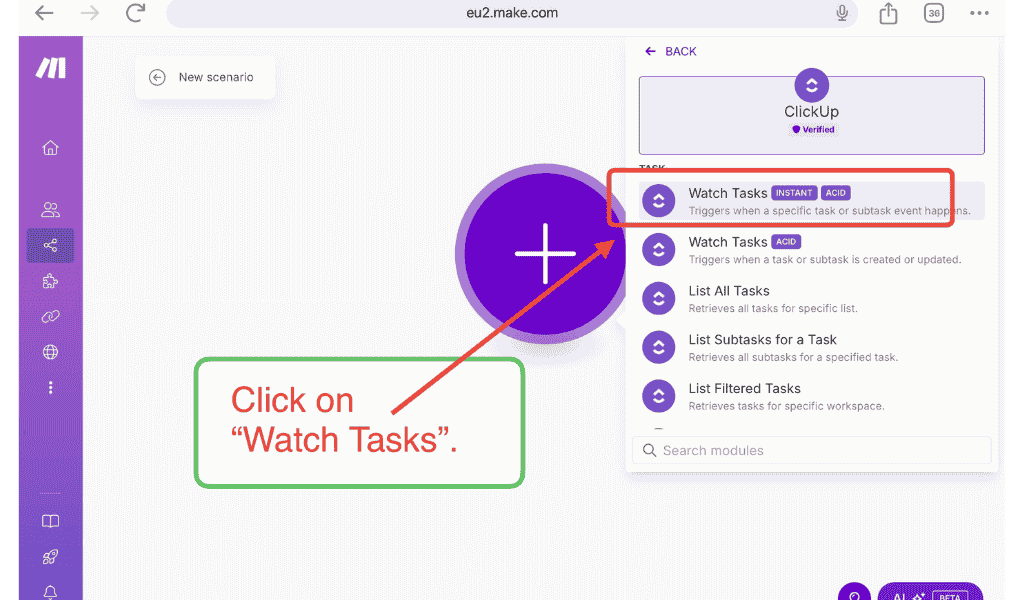Go back in browser history

(x=44, y=12)
